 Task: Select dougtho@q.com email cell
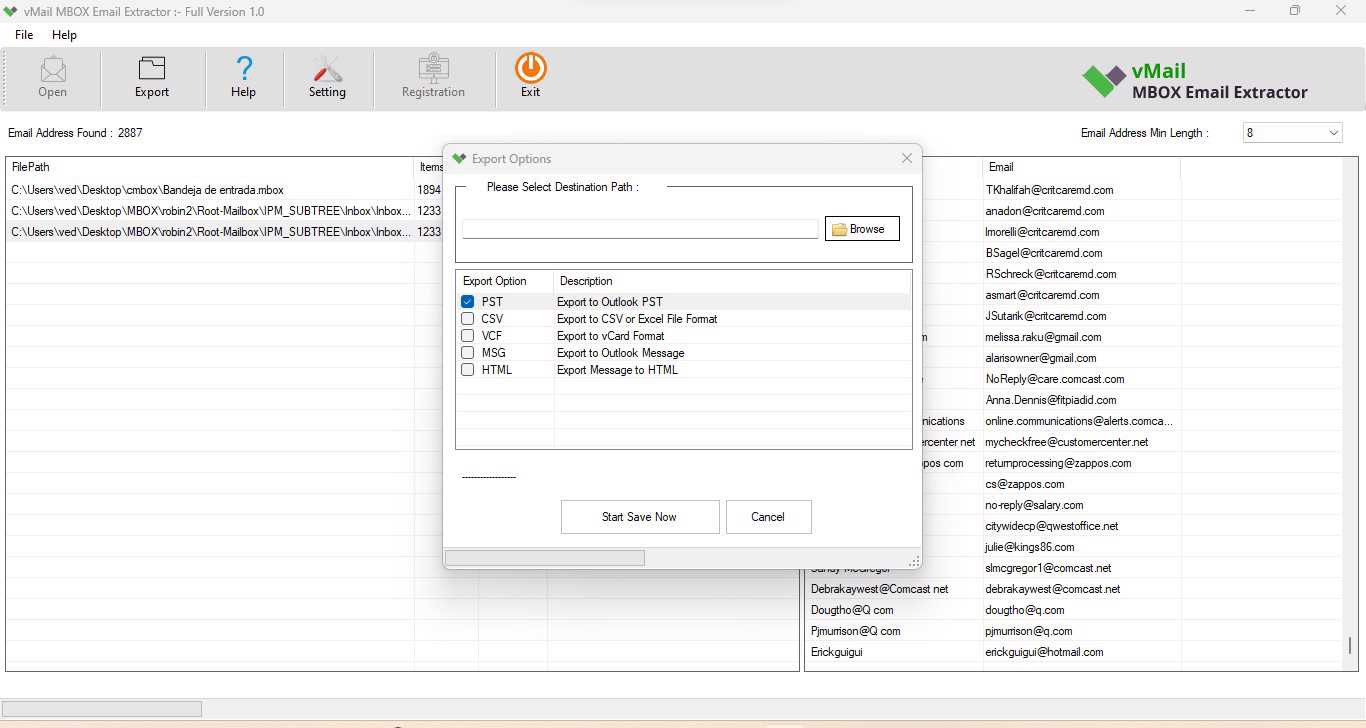[1025, 610]
